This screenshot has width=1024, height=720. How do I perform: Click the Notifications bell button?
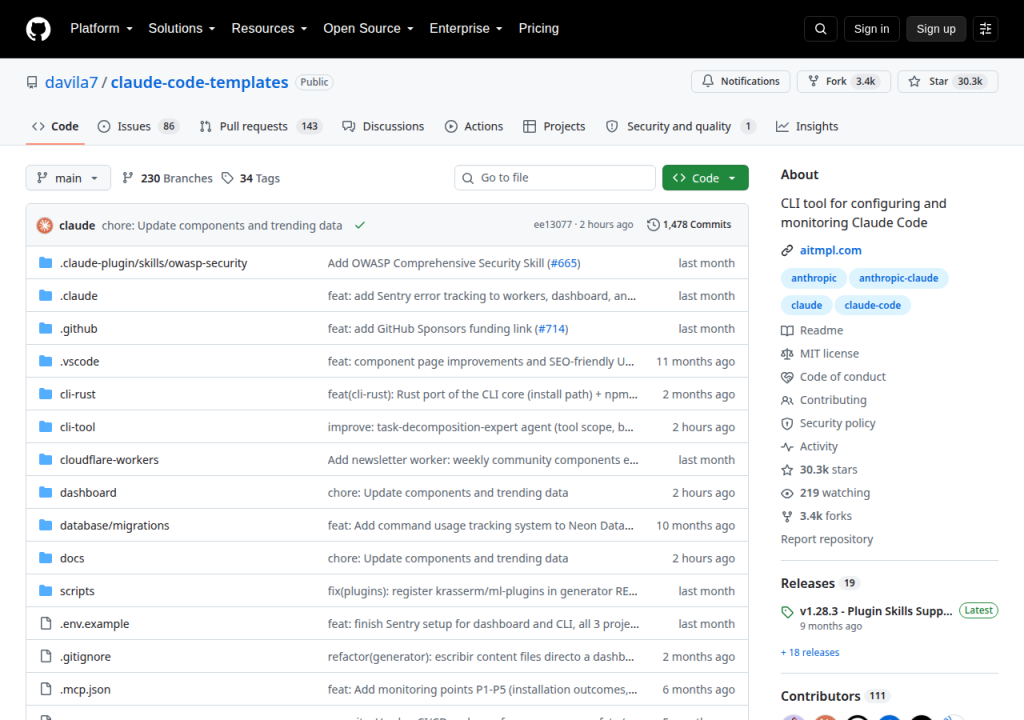point(741,81)
